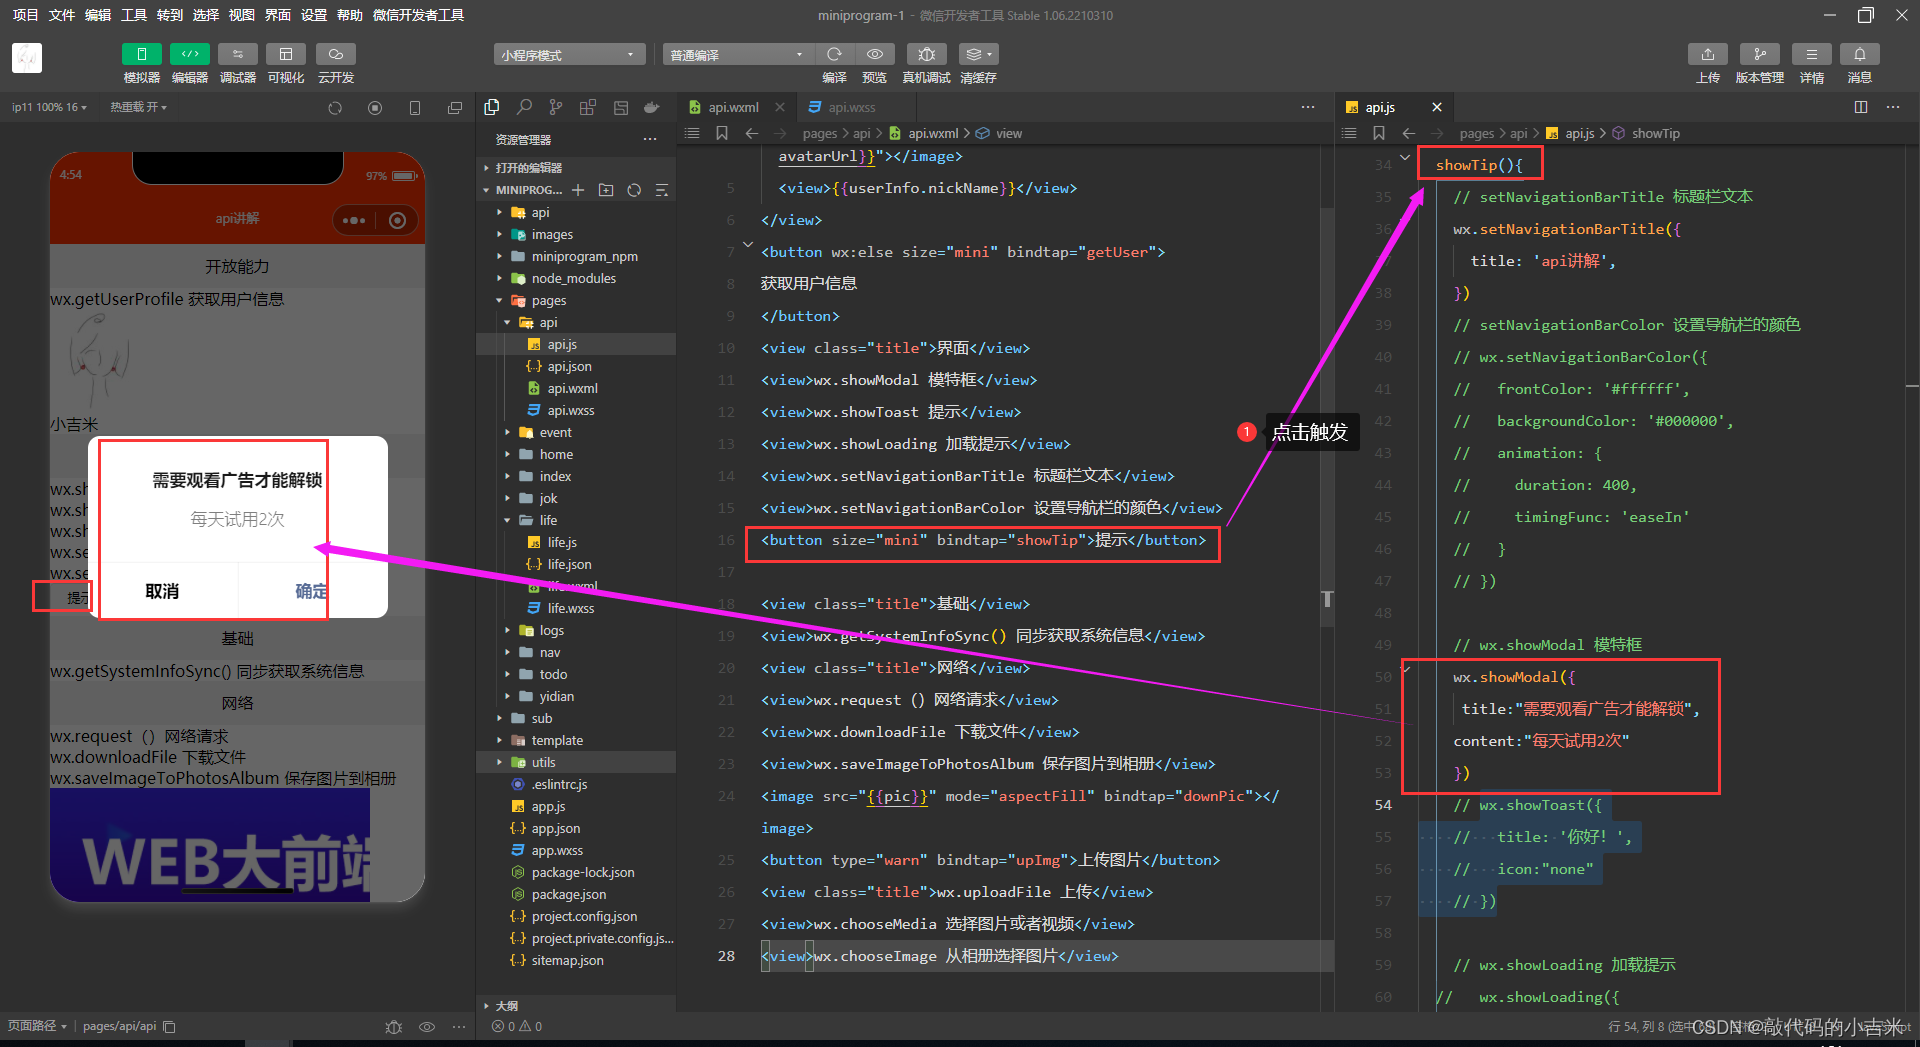Toggle the simulator panel button
Viewport: 1920px width, 1047px height.
pos(142,54)
